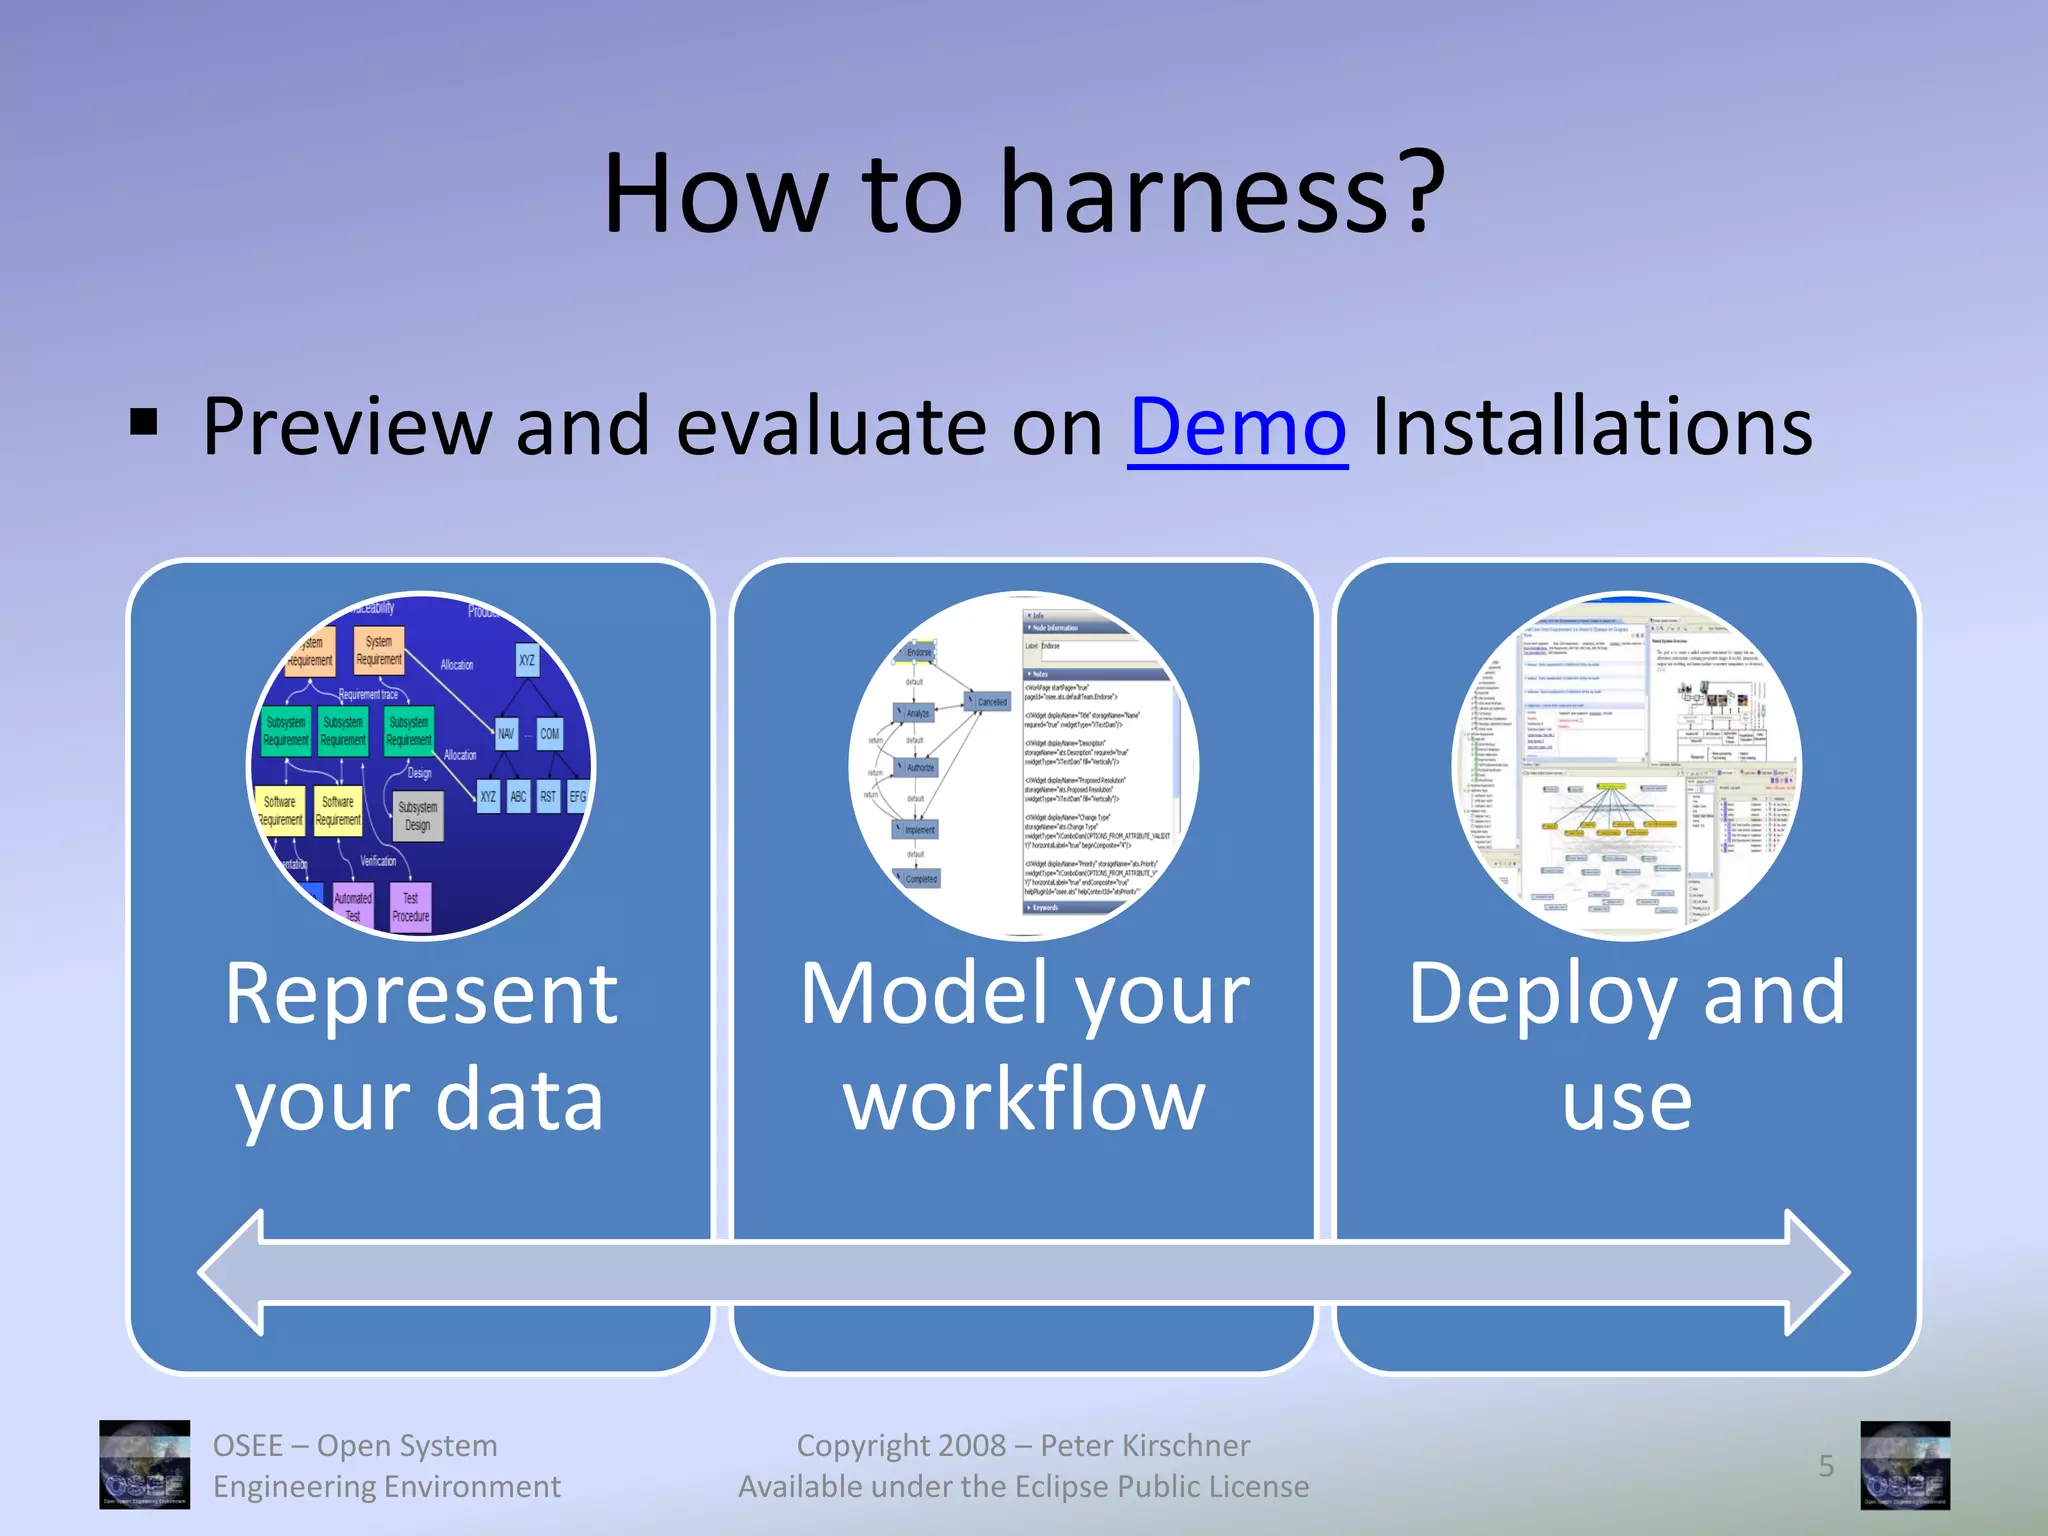Select the requirements traceability diagram circle
This screenshot has height=1536, width=2048.
point(421,766)
